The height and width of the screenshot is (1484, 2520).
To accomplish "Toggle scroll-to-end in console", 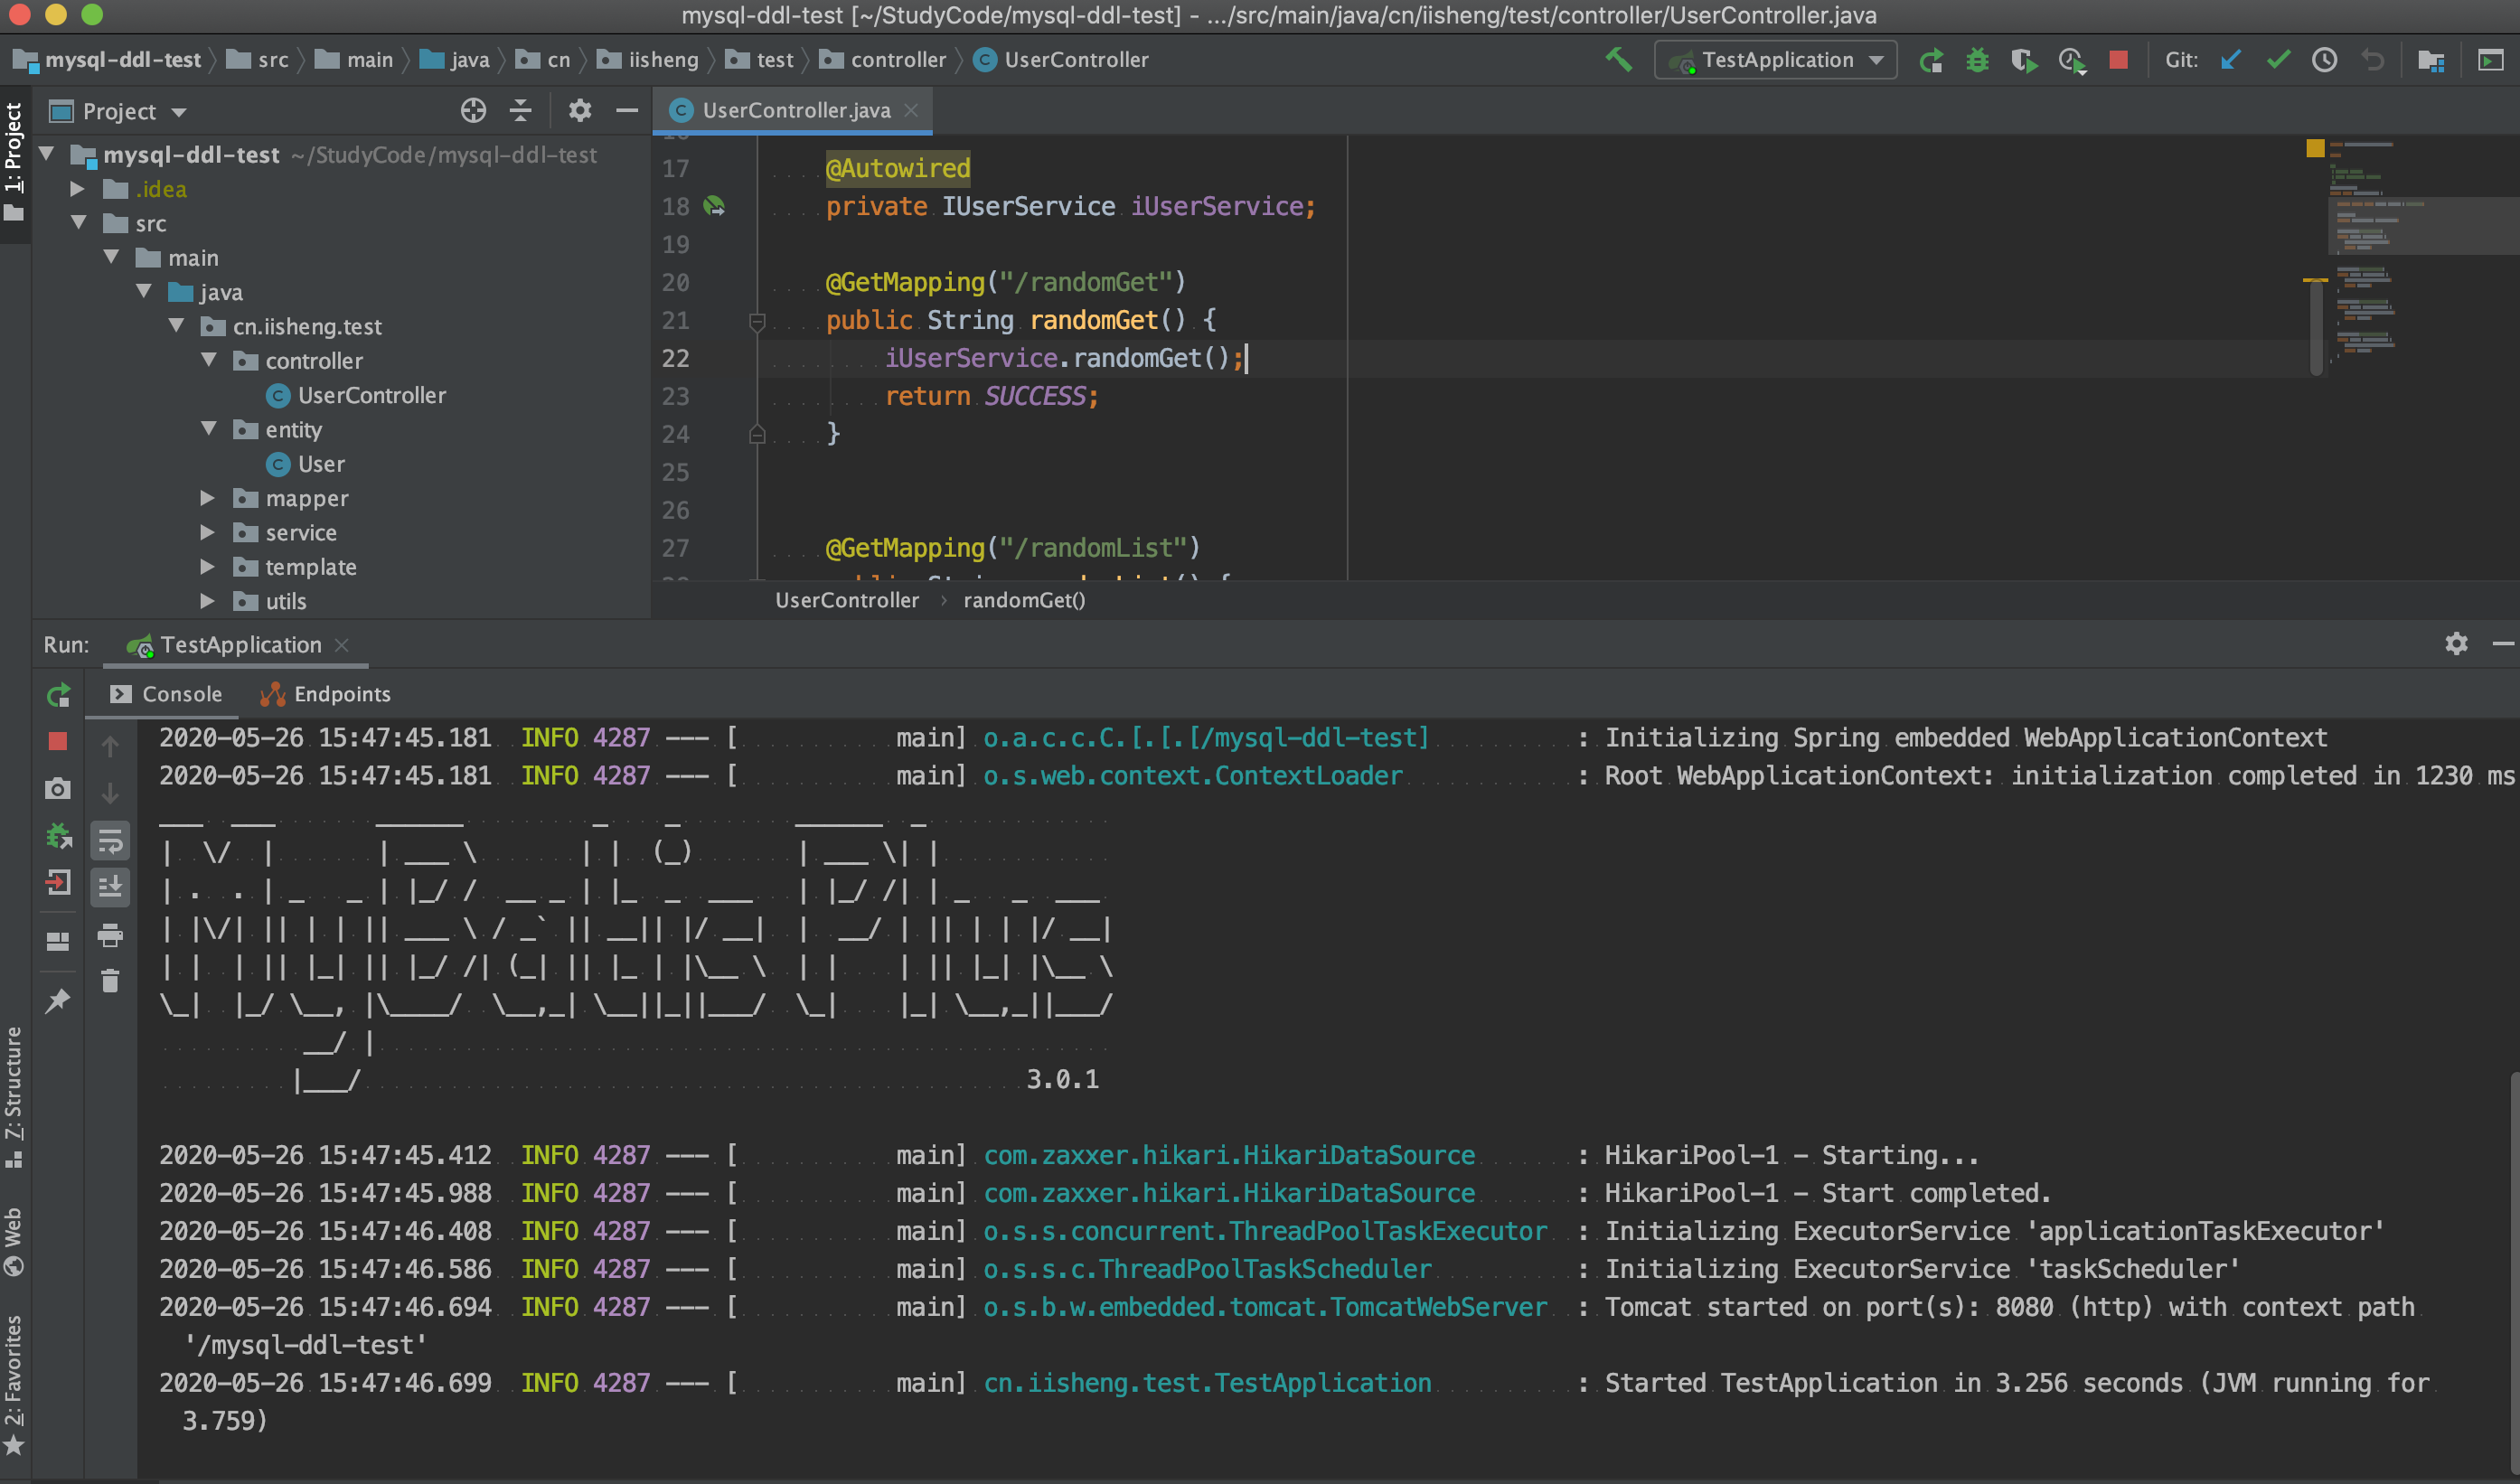I will pos(110,887).
